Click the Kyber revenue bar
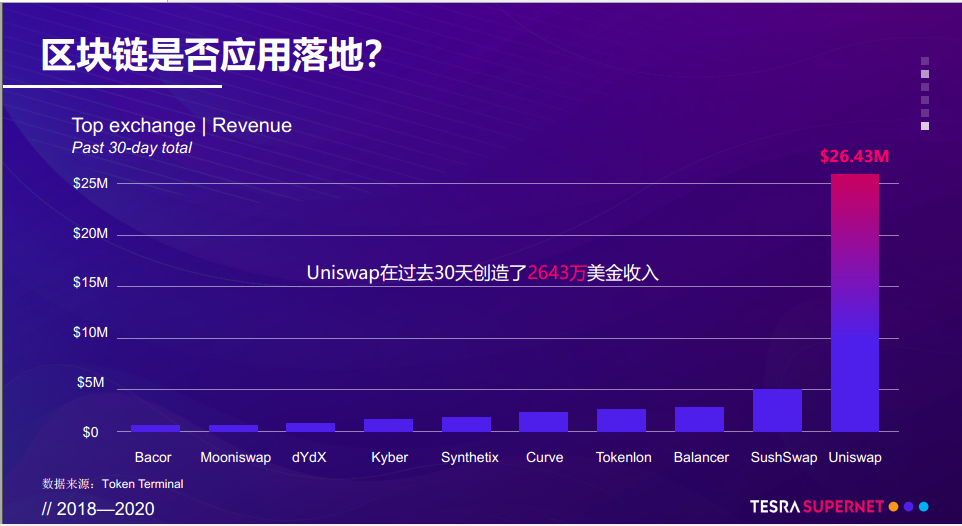Viewport: 962px width, 526px height. coord(388,425)
